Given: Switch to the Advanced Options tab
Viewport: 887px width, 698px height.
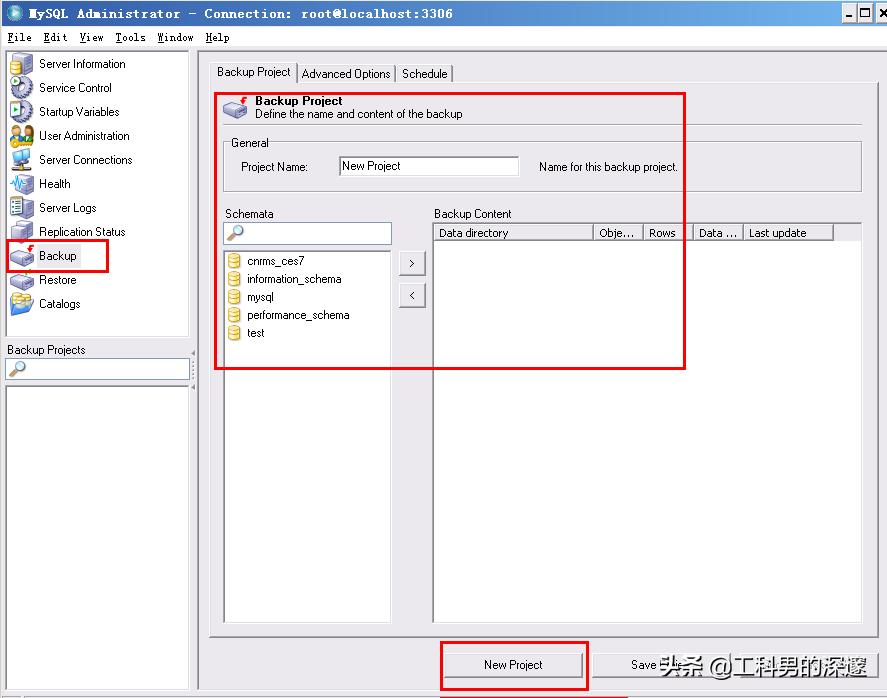Looking at the screenshot, I should click(x=346, y=74).
